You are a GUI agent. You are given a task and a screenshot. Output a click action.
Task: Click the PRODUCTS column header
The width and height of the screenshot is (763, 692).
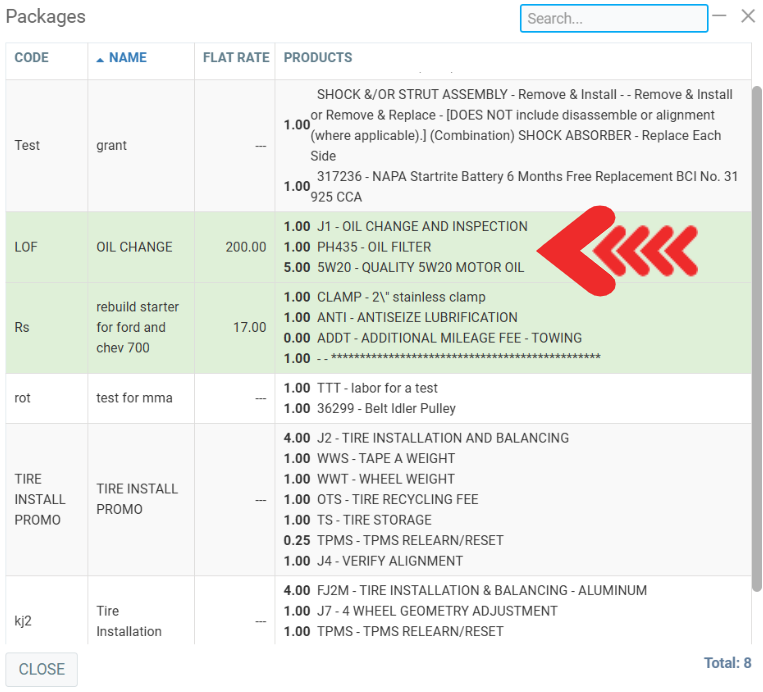(x=318, y=58)
